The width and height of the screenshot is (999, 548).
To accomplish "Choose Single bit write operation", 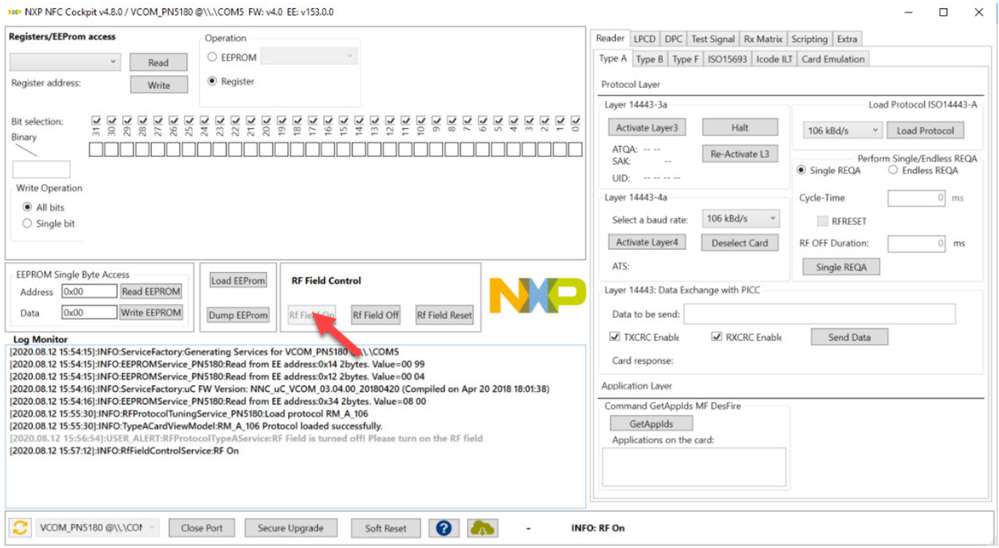I will (27, 224).
